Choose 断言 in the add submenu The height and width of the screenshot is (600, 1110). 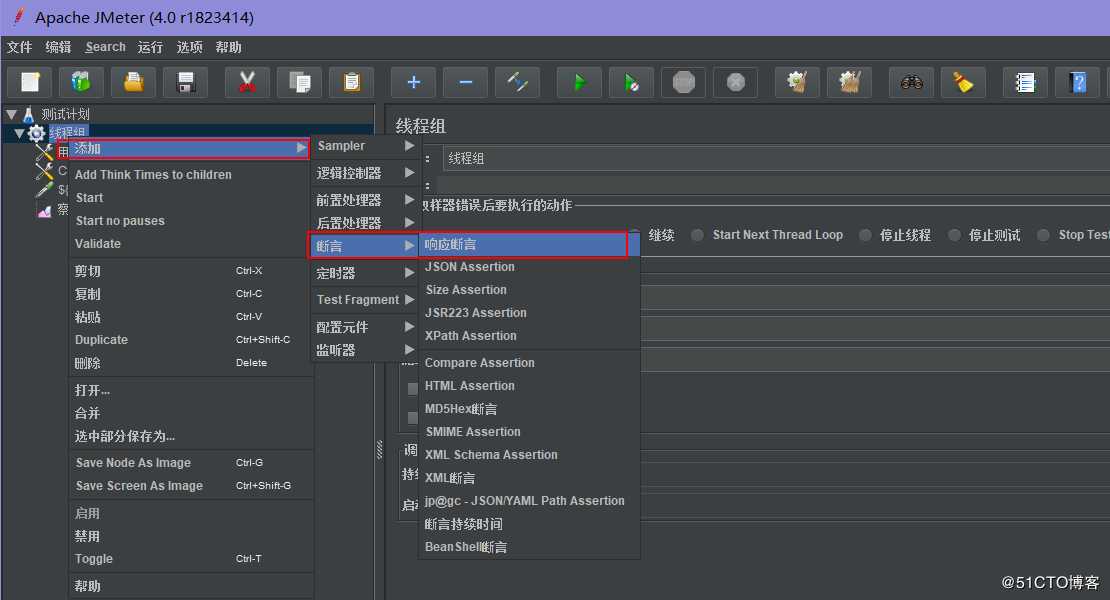coord(364,246)
